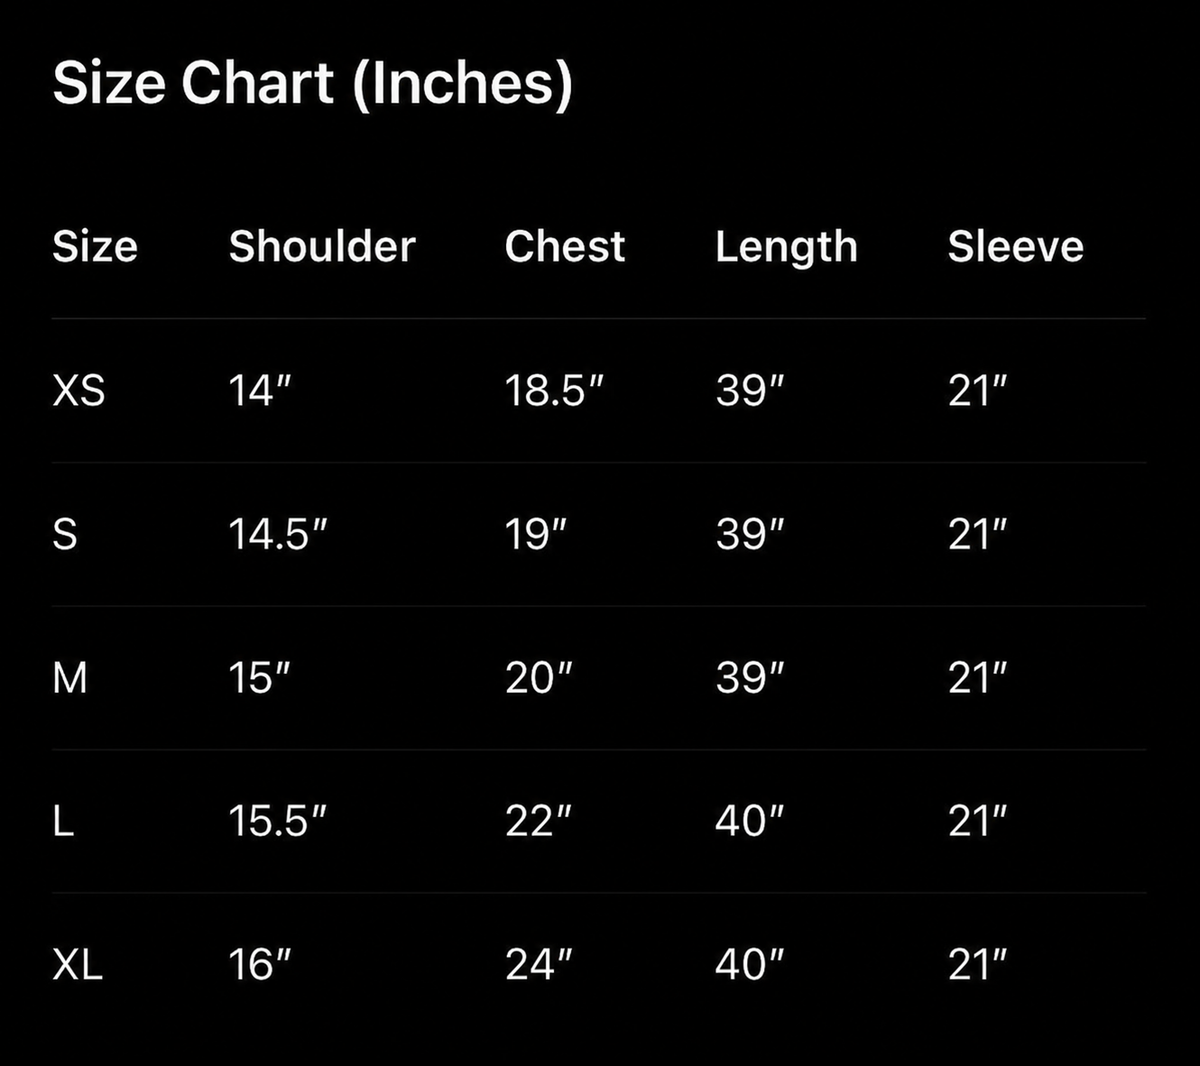
Task: Click the Chest column header
Action: [565, 246]
